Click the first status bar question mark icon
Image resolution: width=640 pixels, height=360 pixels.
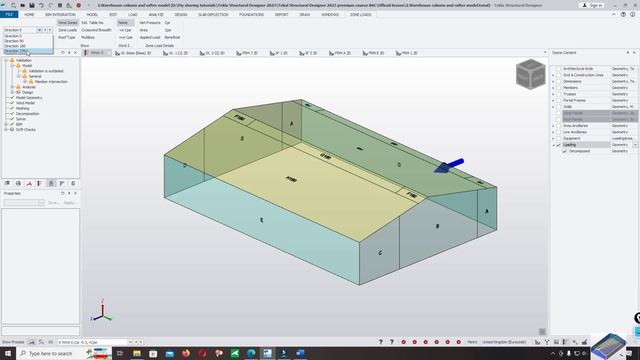point(381,342)
